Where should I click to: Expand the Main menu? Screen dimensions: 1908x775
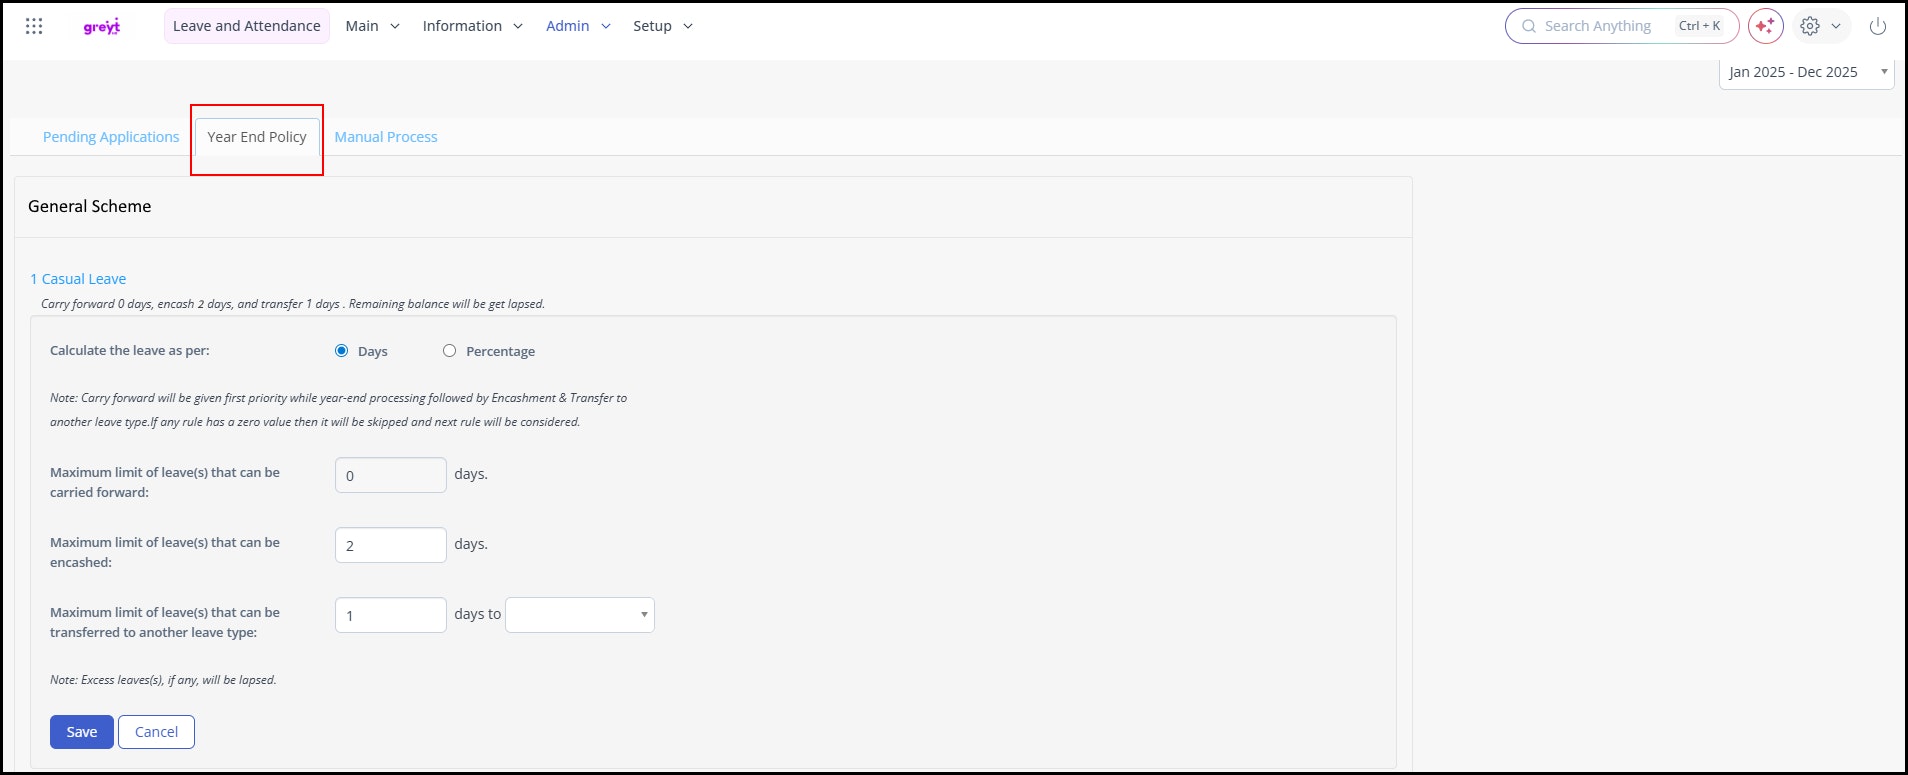(373, 26)
